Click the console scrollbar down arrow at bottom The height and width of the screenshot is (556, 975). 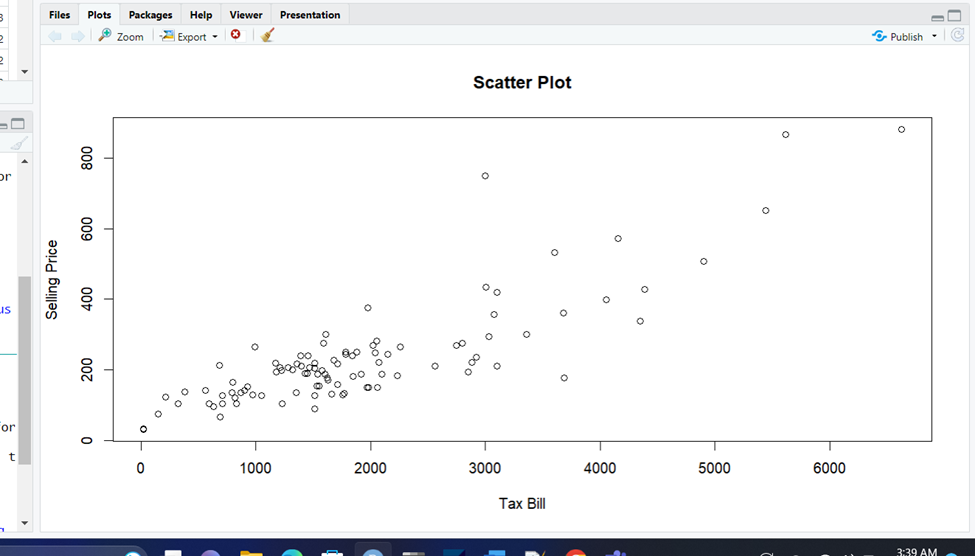click(x=25, y=522)
